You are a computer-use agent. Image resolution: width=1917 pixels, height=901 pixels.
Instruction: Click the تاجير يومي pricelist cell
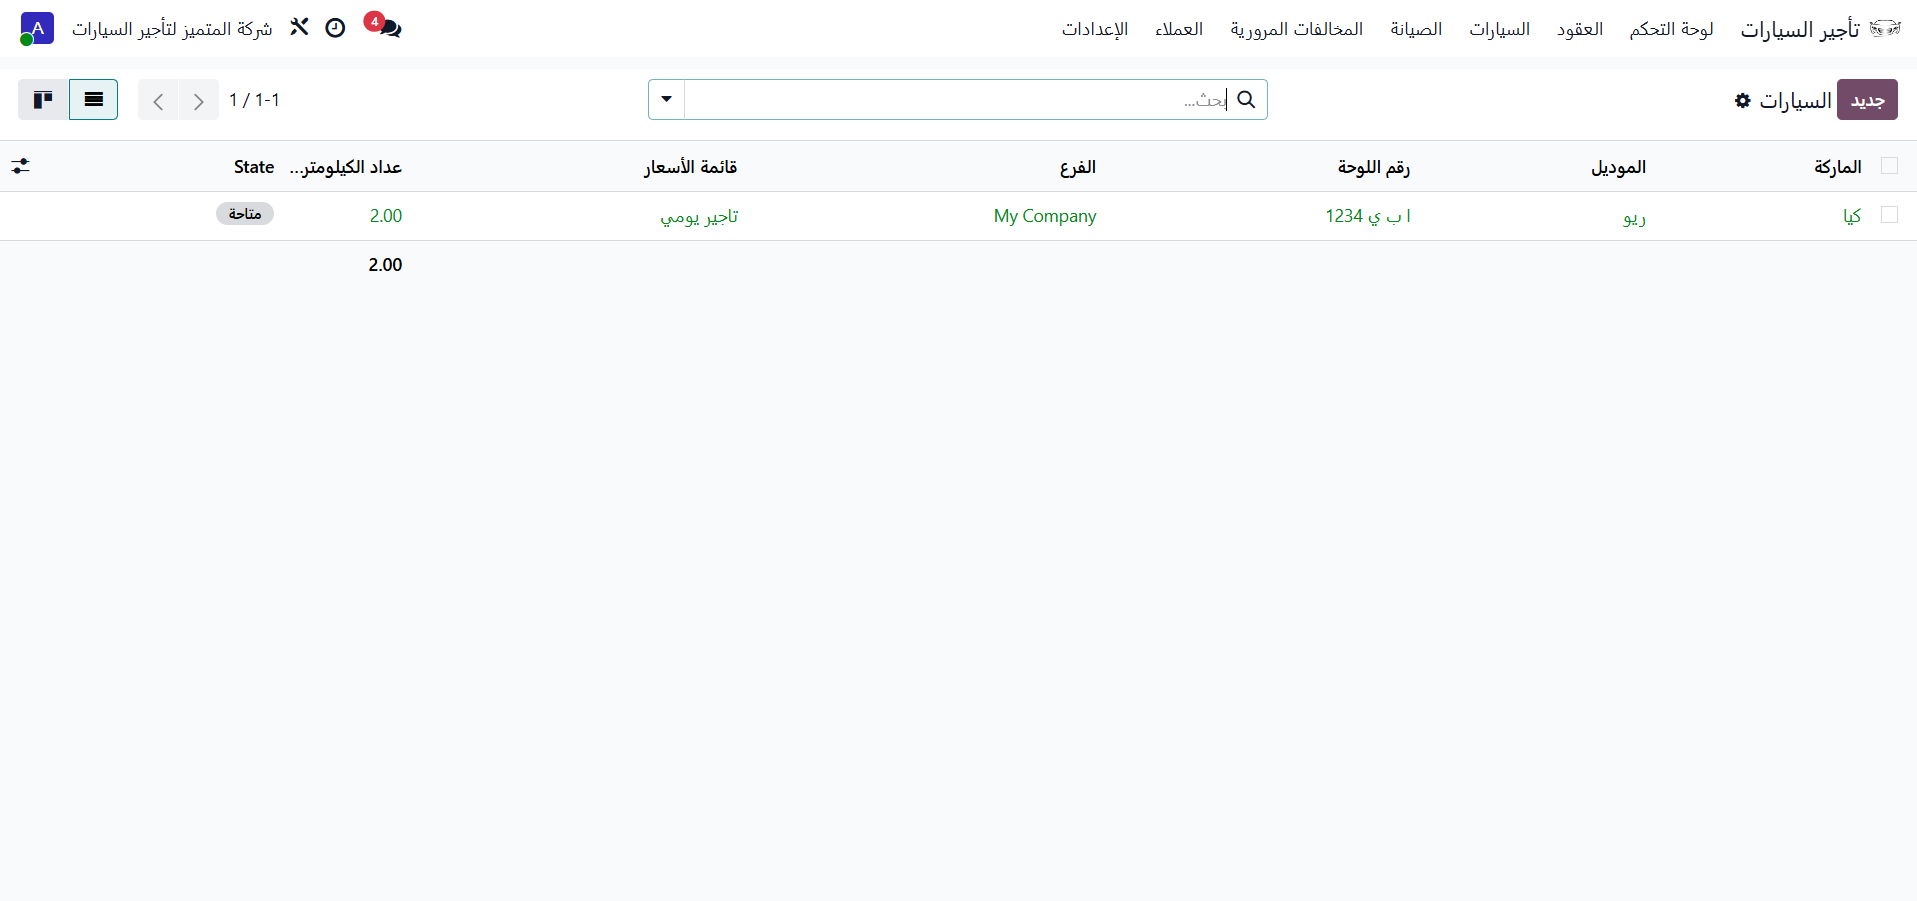tap(699, 216)
